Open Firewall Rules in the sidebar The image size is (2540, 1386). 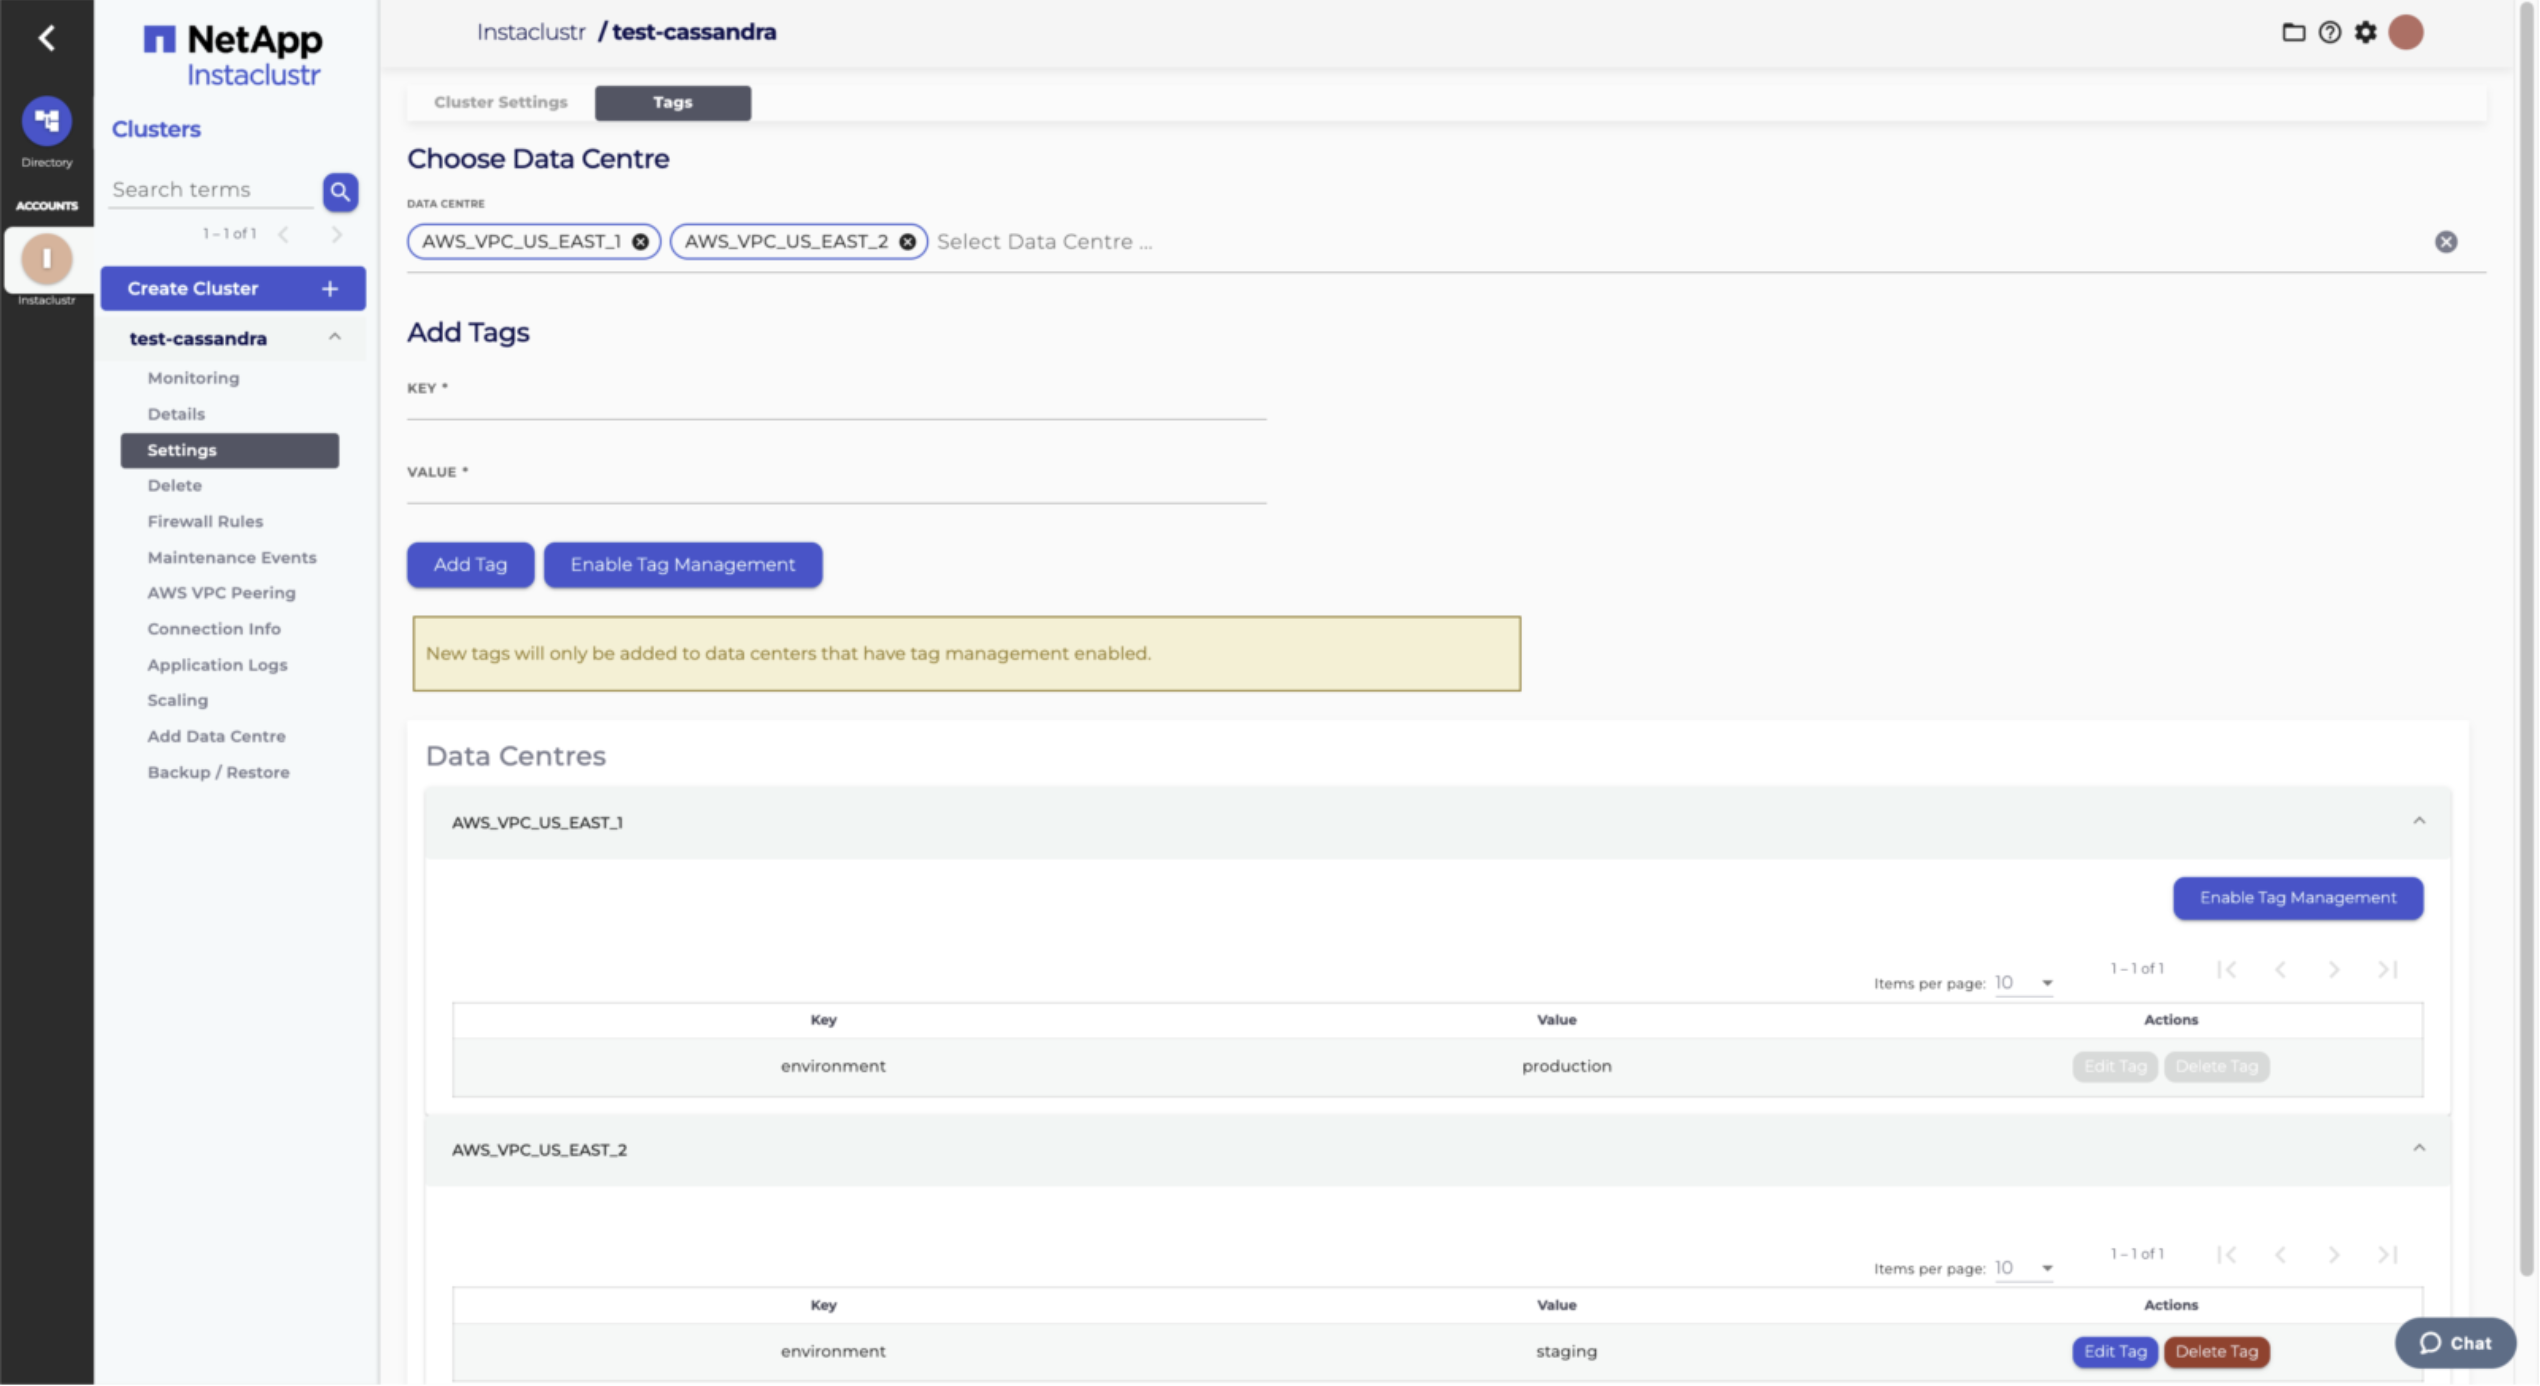pyautogui.click(x=205, y=521)
